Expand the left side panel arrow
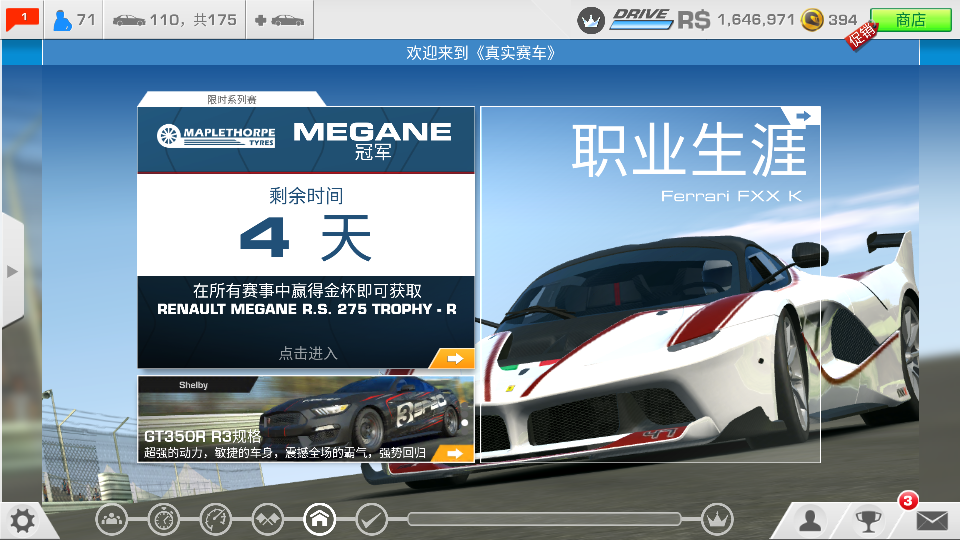 pyautogui.click(x=12, y=271)
